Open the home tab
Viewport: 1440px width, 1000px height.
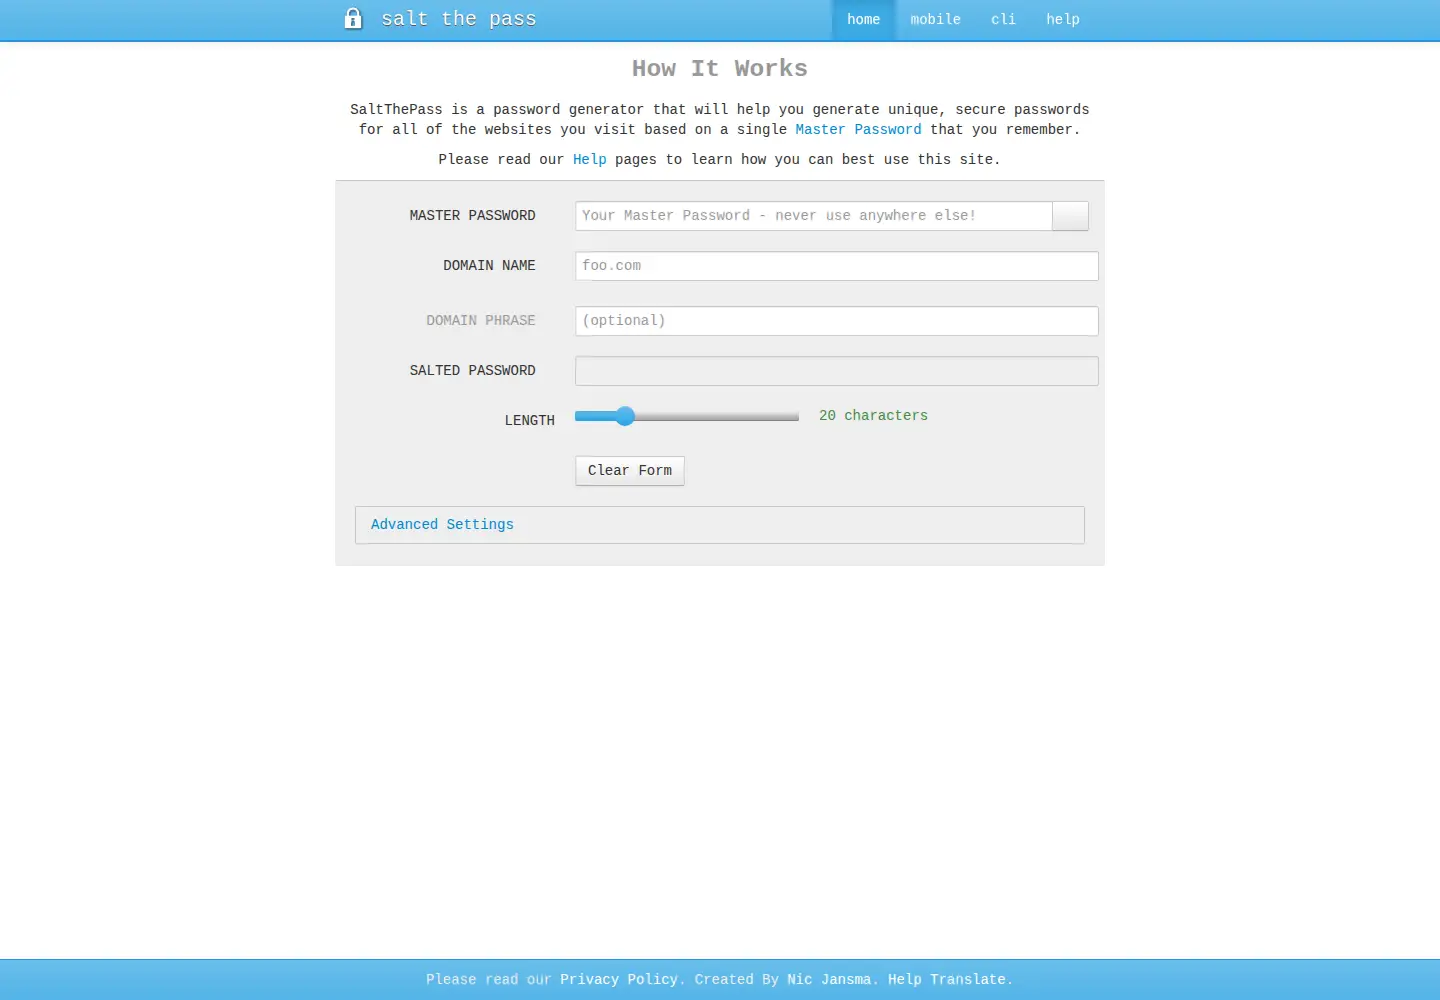[x=864, y=20]
